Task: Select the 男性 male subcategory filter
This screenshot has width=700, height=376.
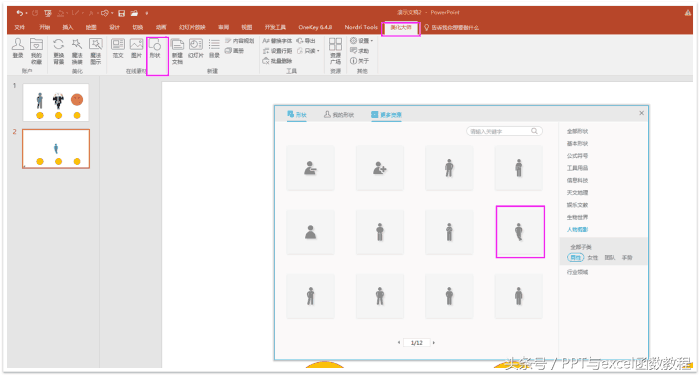Action: tap(575, 258)
